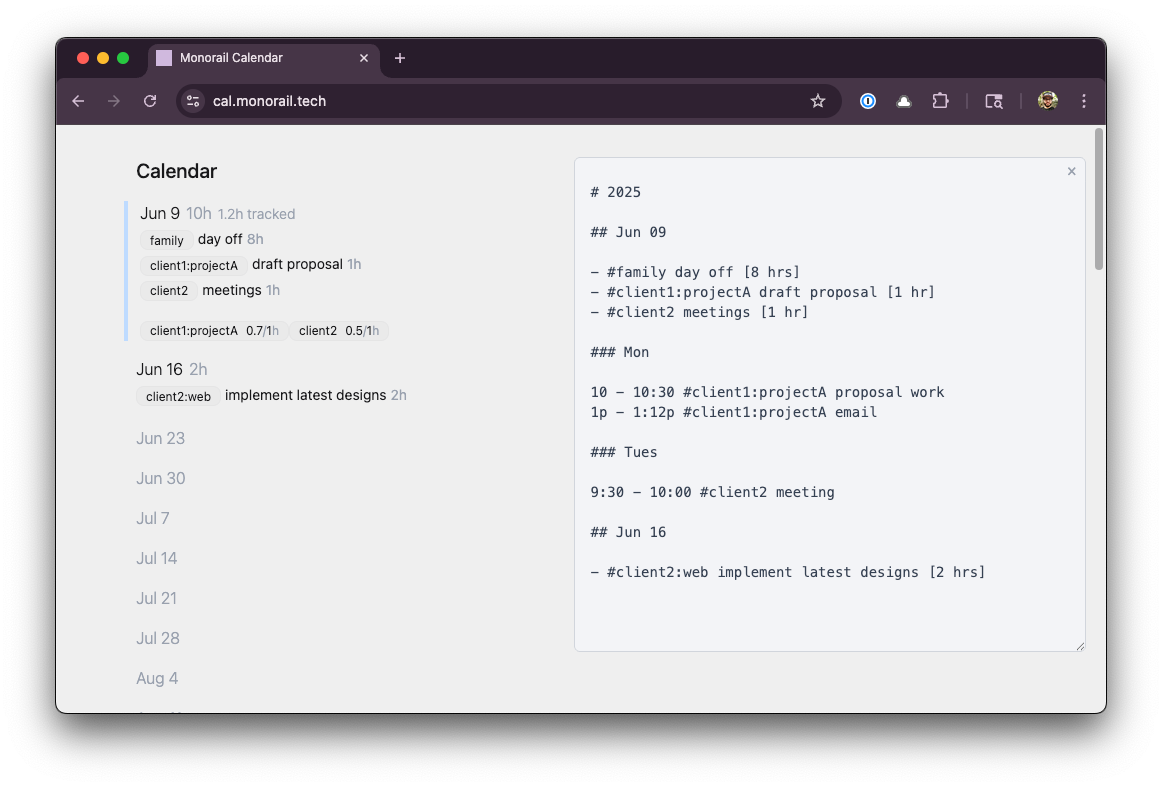Click the '1p – 1:12p #client1:projectA email' line
This screenshot has height=787, width=1162.
[x=734, y=412]
